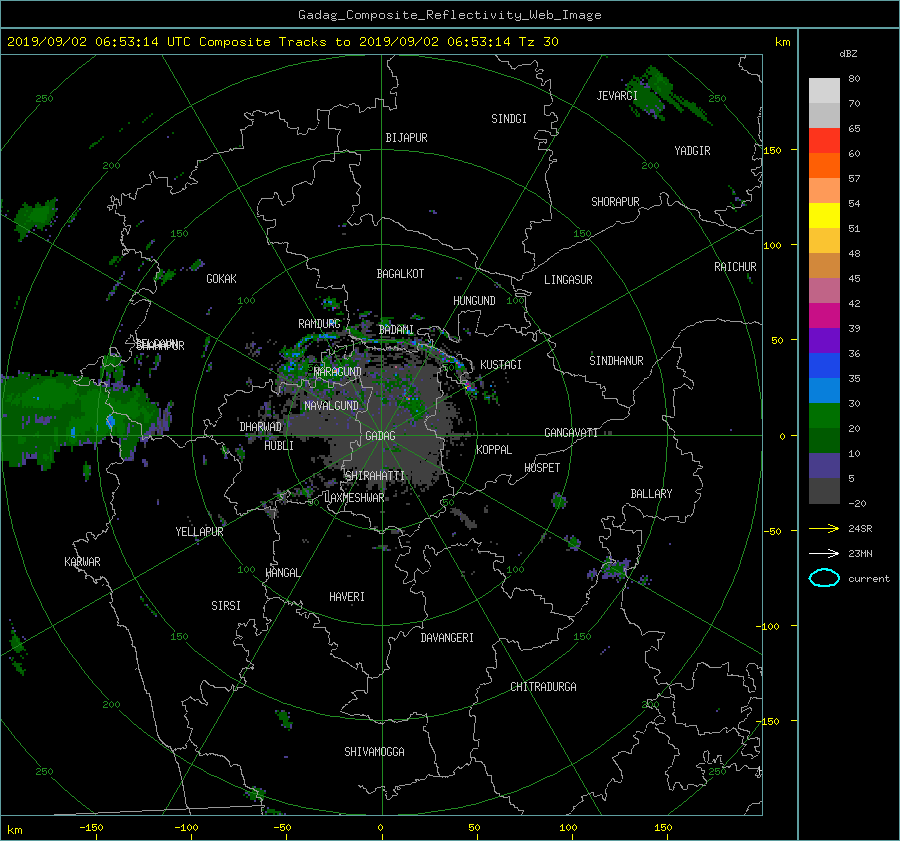The image size is (900, 841).
Task: Click the SHIVAMOGGA city label
Action: (374, 752)
